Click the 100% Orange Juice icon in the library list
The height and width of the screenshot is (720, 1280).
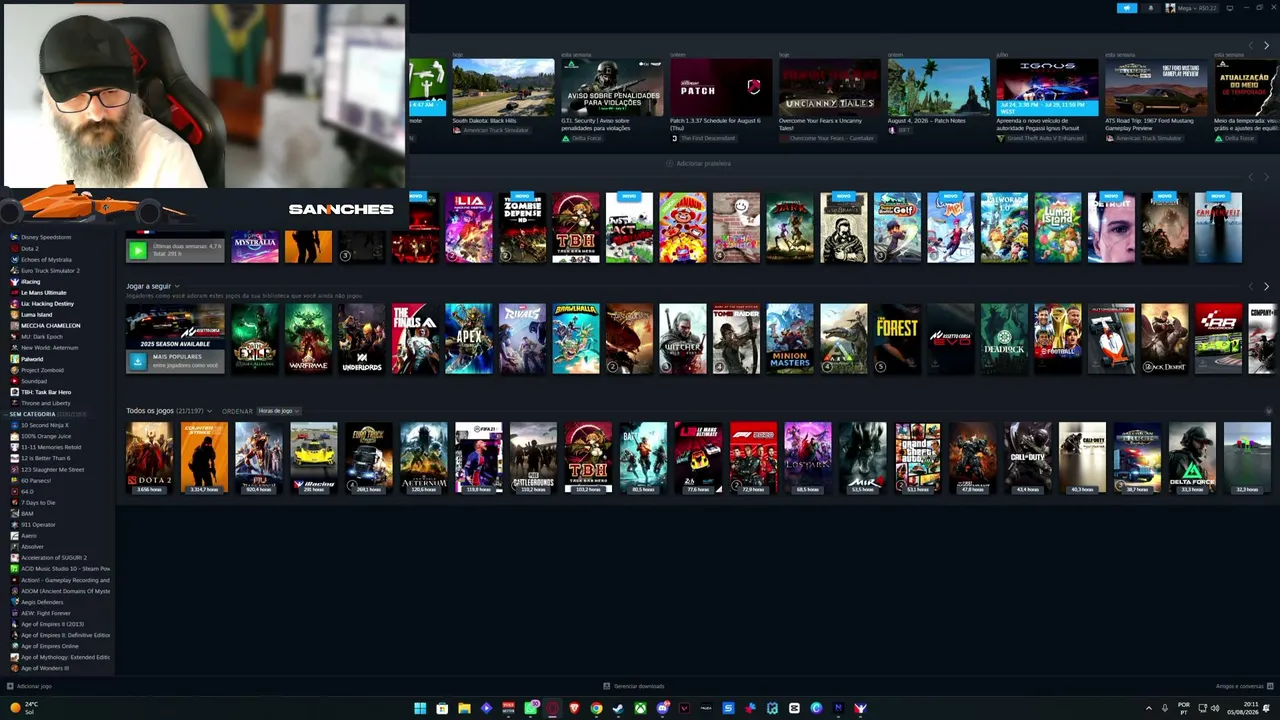(14, 436)
